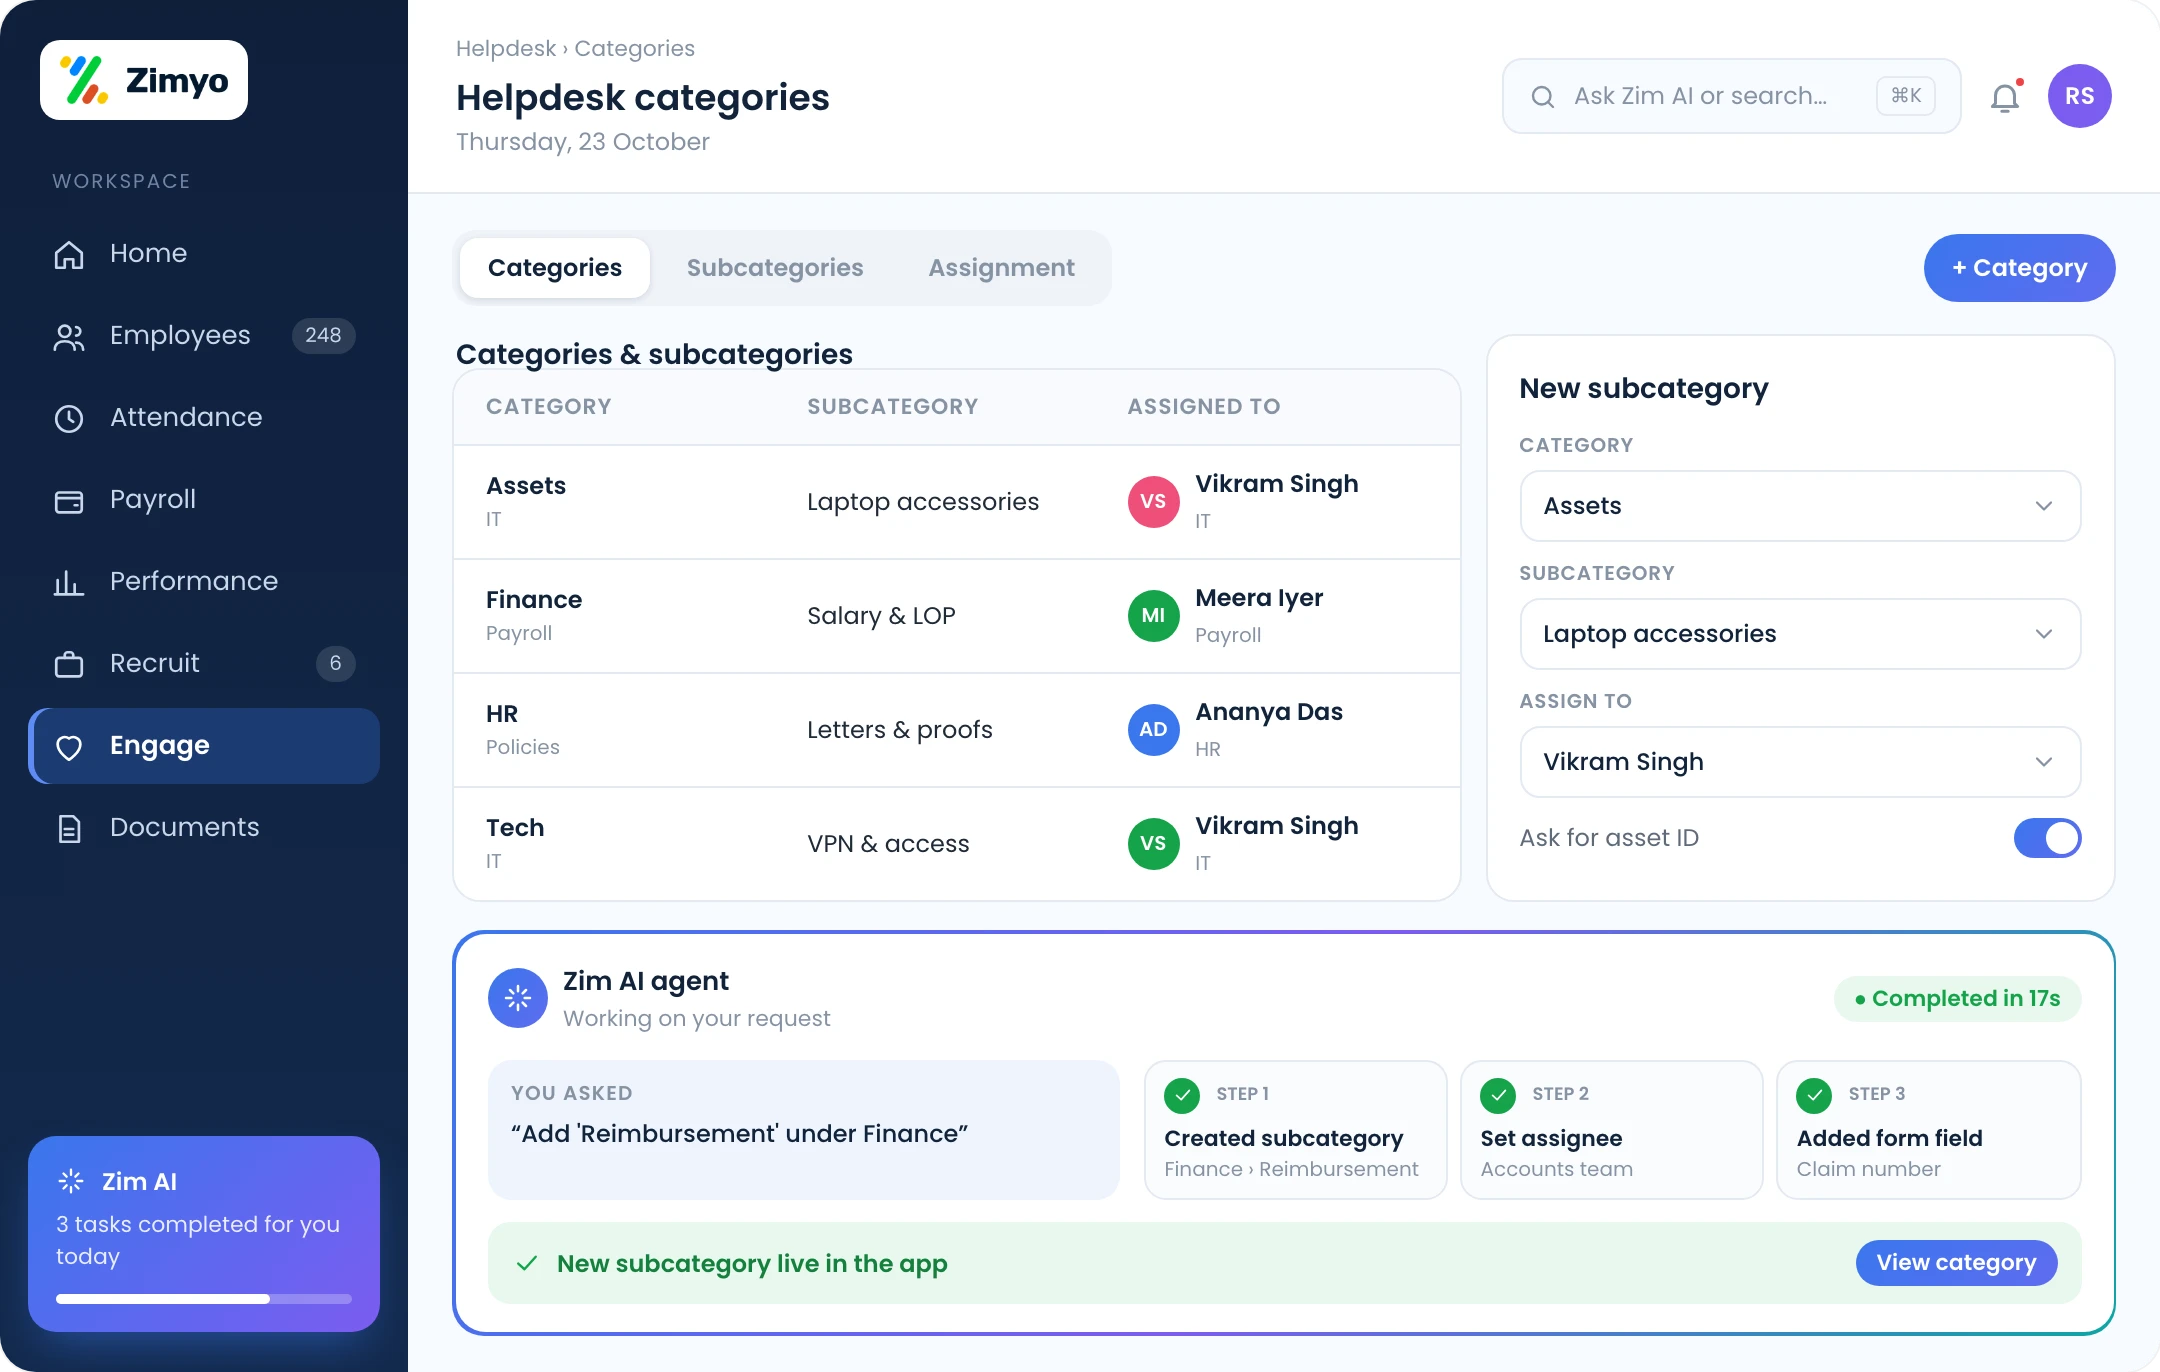The width and height of the screenshot is (2160, 1372).
Task: Open the RS profile avatar
Action: coord(2079,96)
